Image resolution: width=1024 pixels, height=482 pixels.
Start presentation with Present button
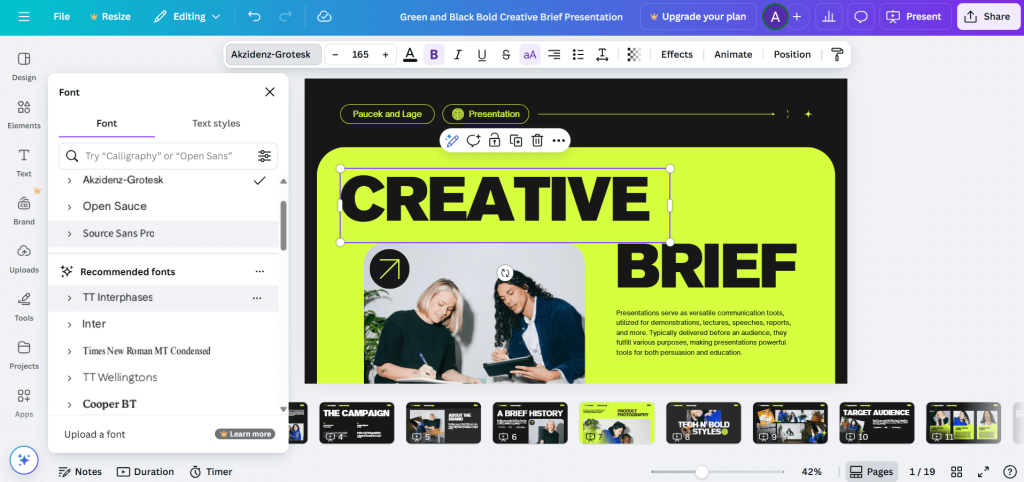[x=915, y=17]
